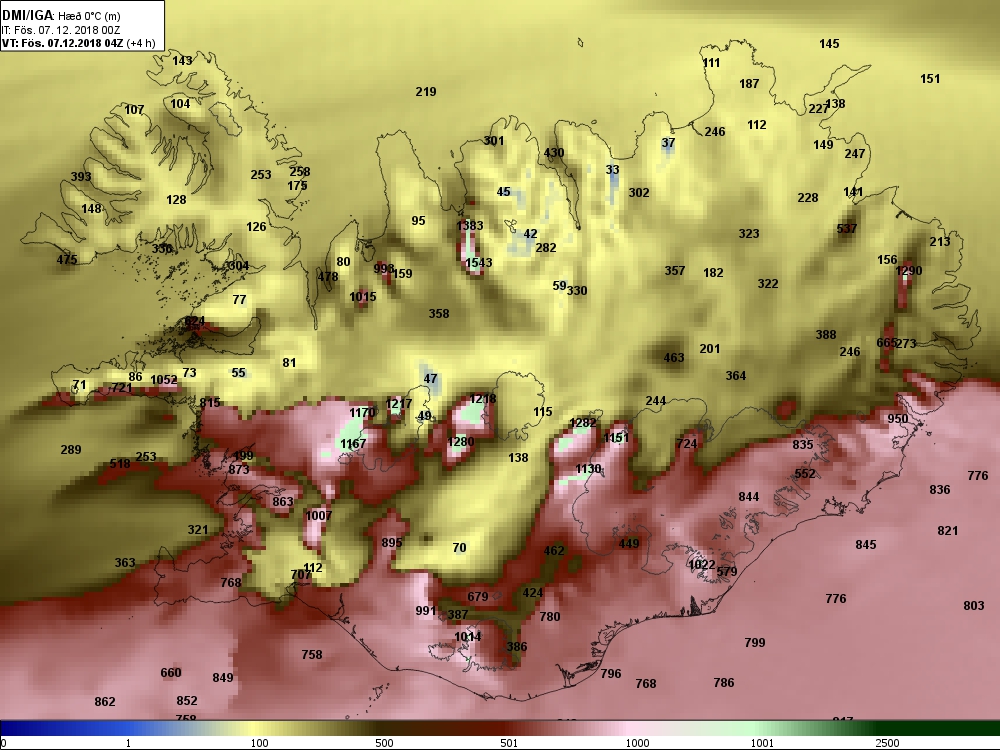The image size is (1000, 750).
Task: Select the 1282 label on the map
Action: click(x=583, y=423)
